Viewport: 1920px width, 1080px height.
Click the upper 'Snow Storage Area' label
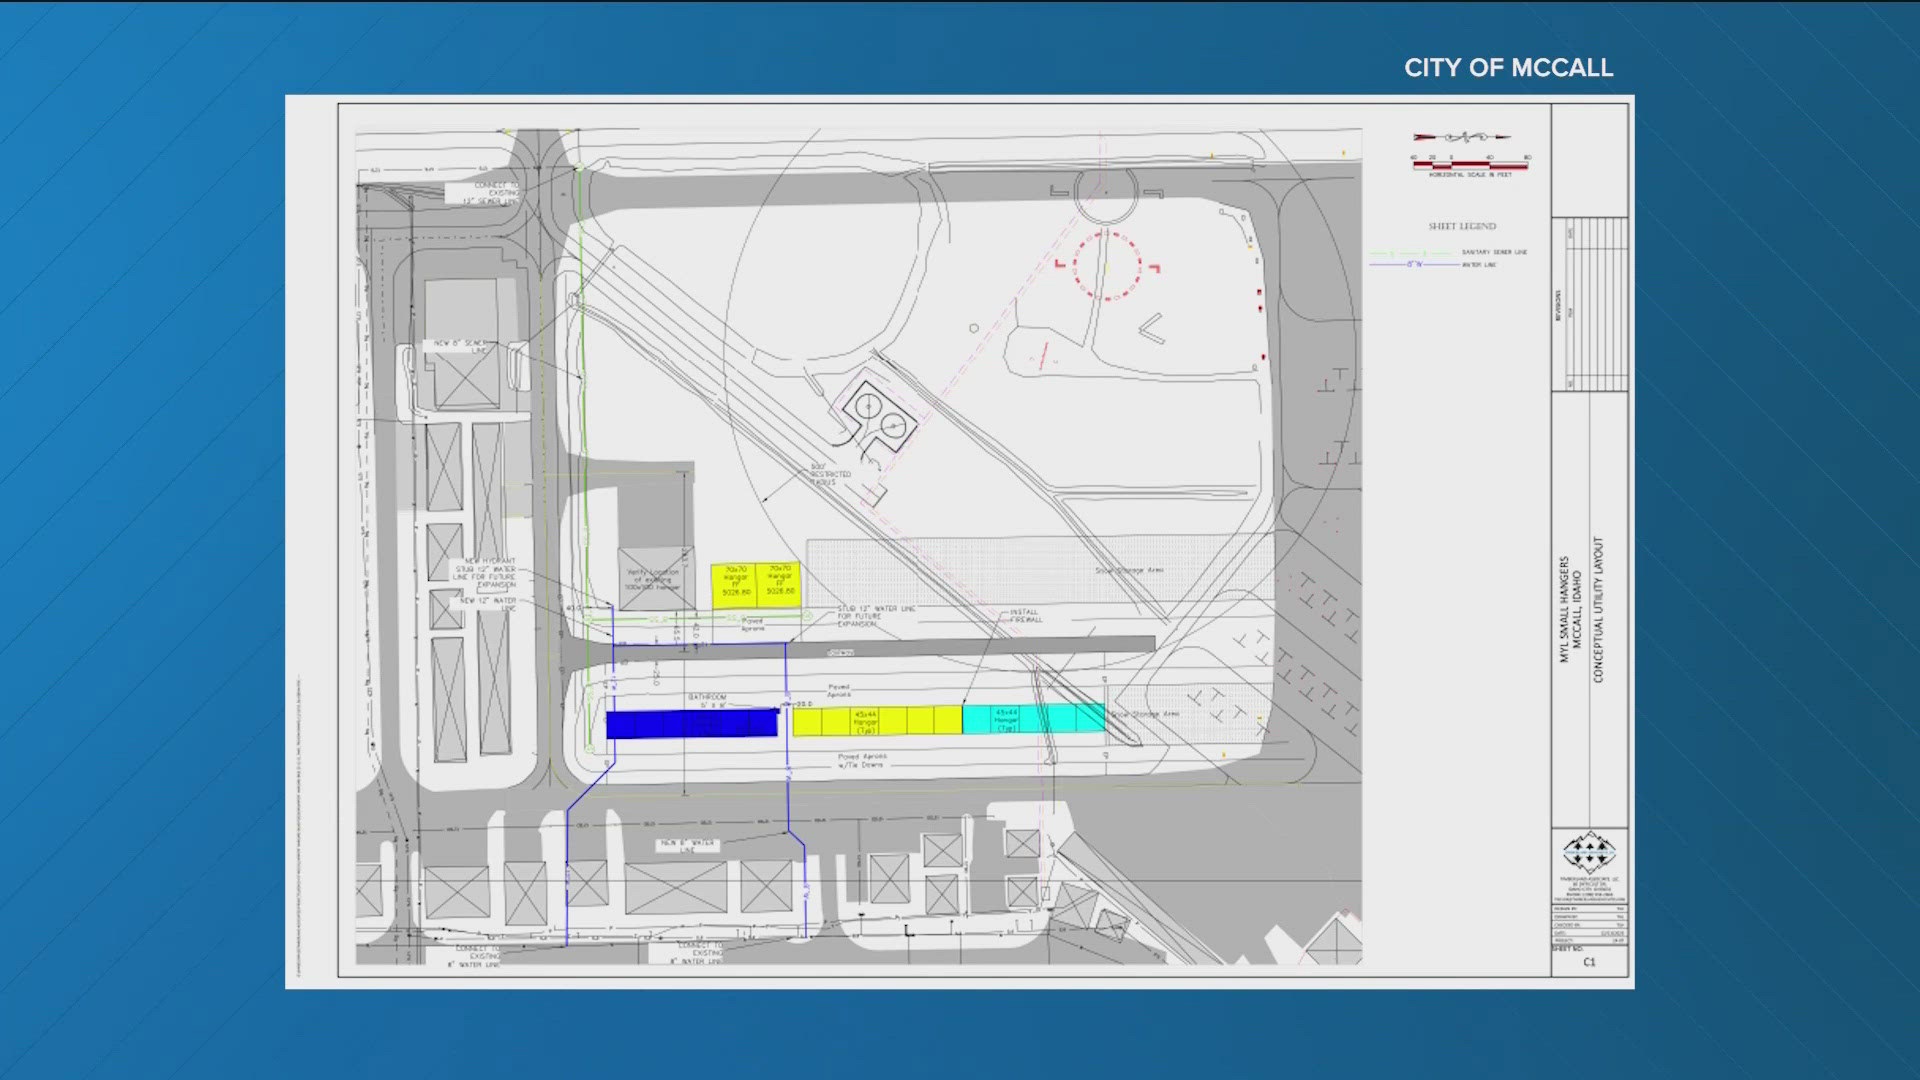(1129, 570)
